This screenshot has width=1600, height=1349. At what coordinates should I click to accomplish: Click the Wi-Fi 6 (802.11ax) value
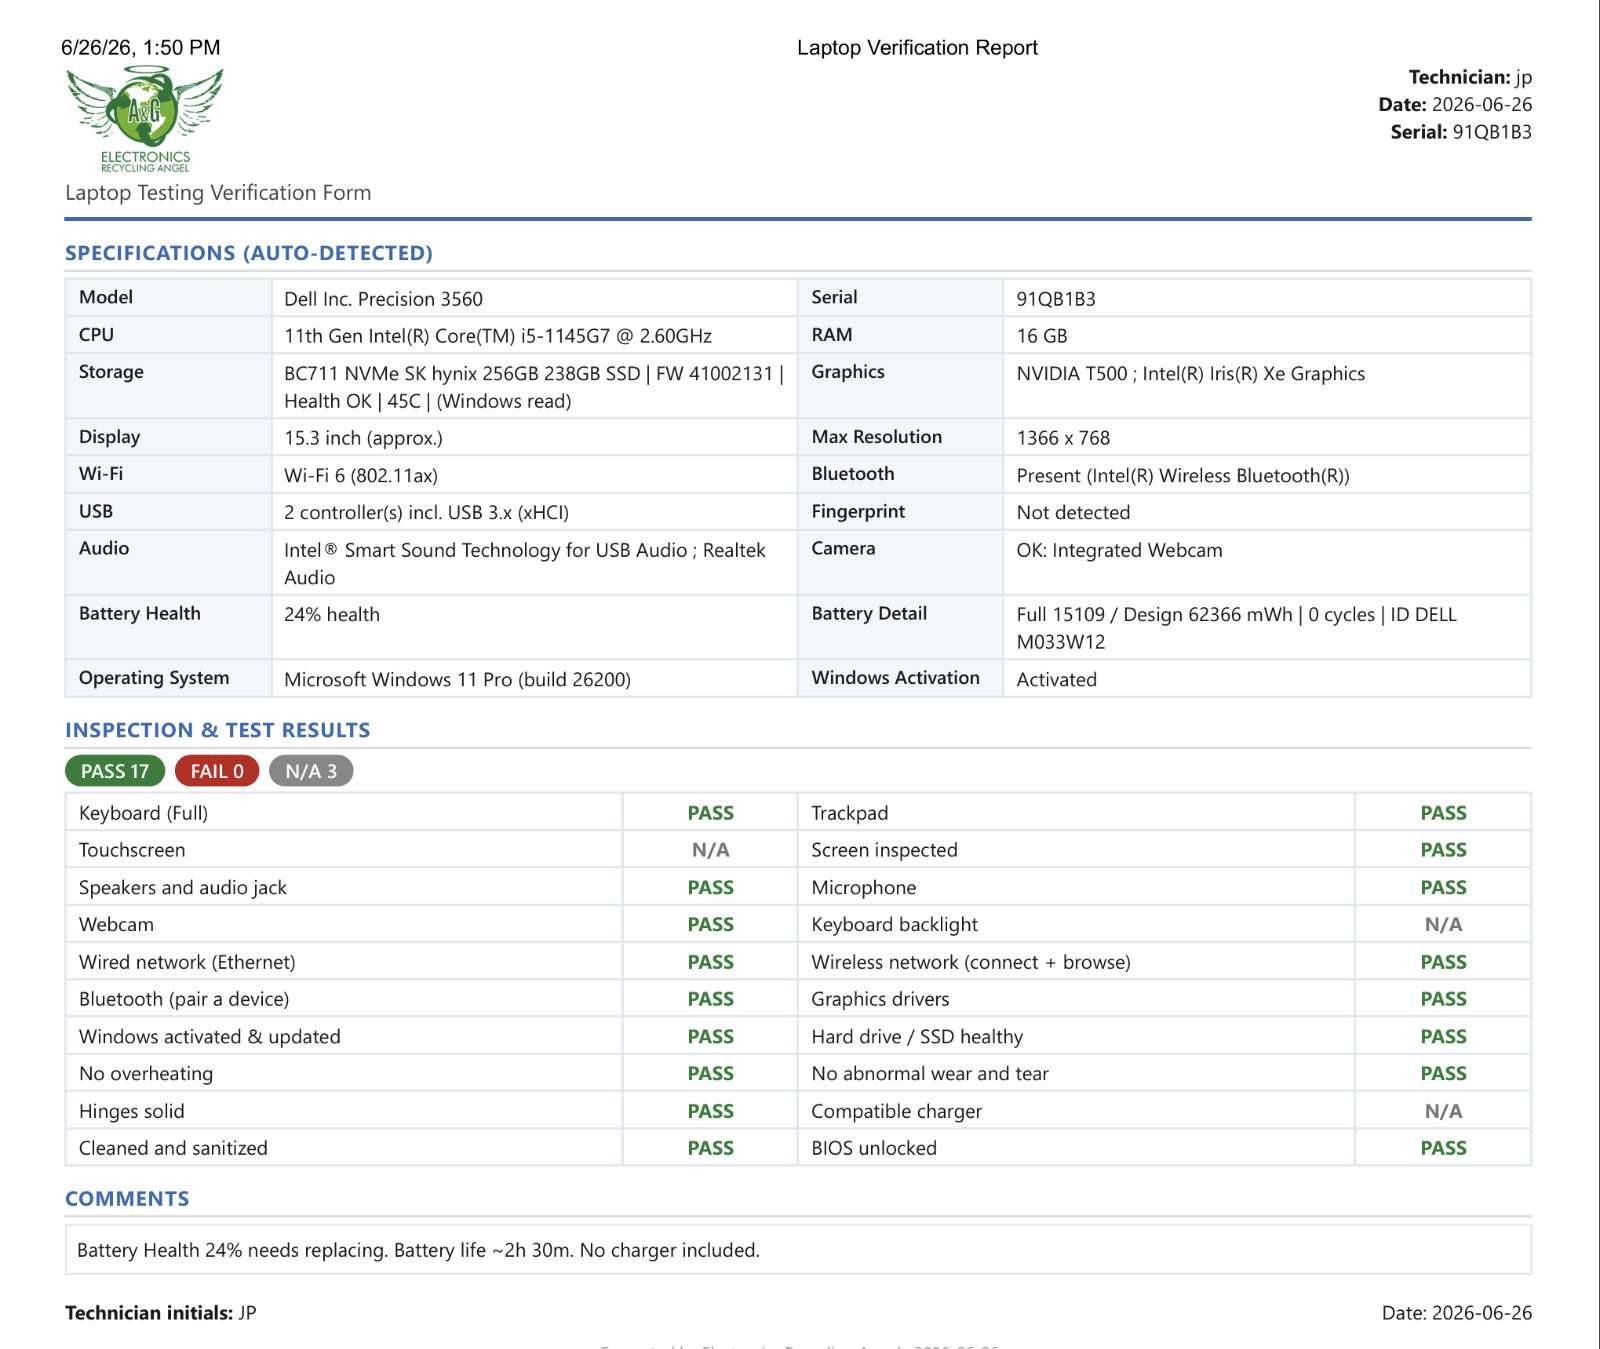tap(361, 476)
